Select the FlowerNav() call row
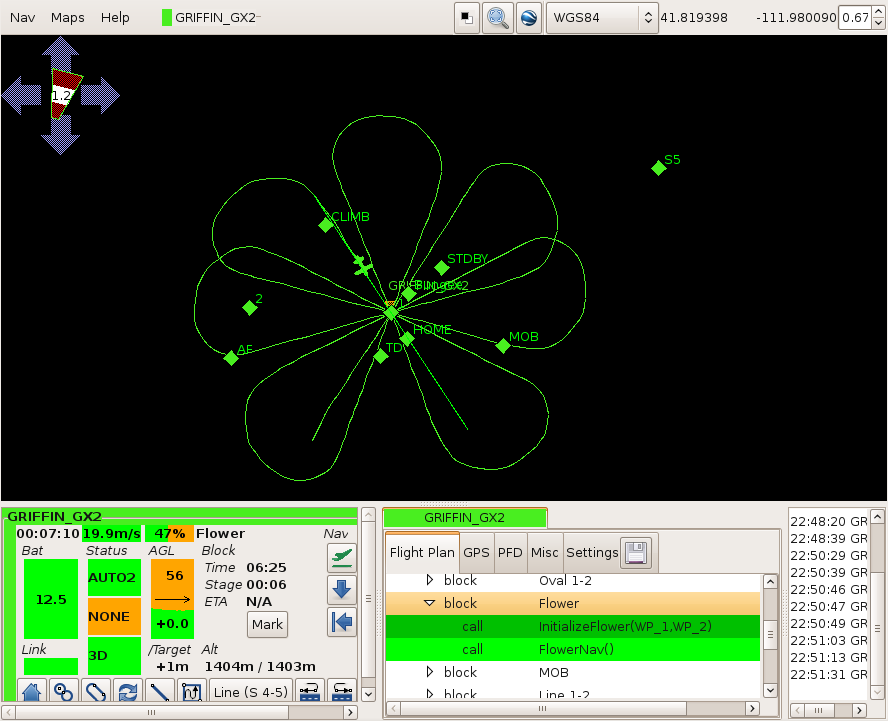The height and width of the screenshot is (721, 888). point(573,649)
